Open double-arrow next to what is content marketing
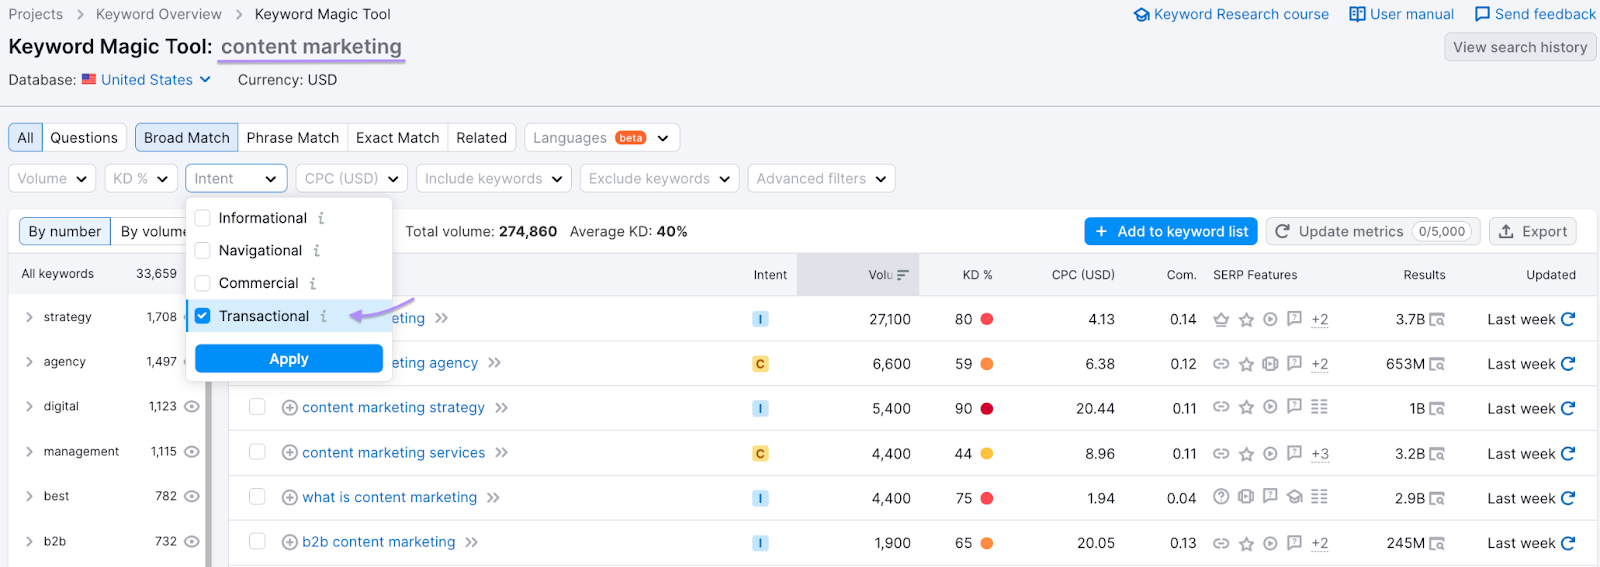1600x567 pixels. point(493,498)
